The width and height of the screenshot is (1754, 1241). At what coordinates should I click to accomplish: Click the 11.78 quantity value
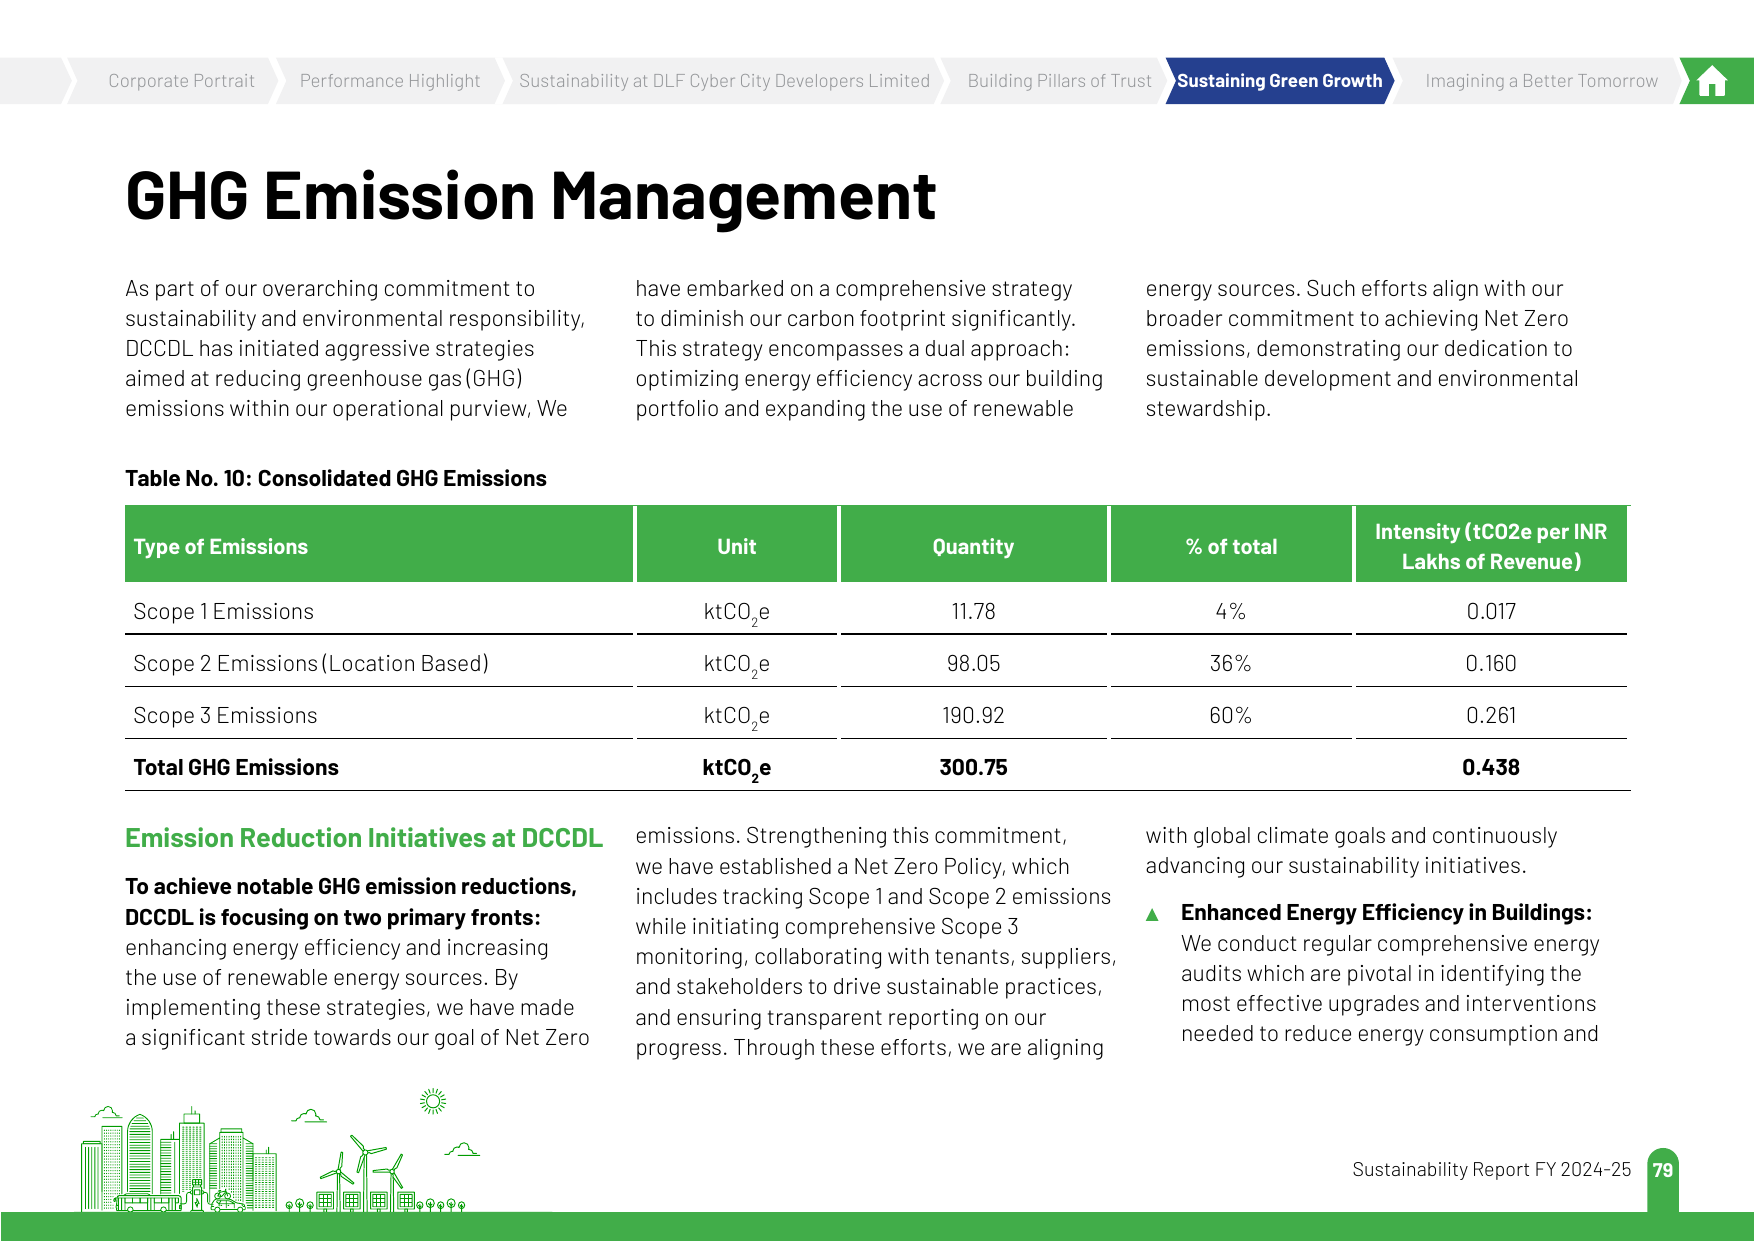click(x=973, y=611)
